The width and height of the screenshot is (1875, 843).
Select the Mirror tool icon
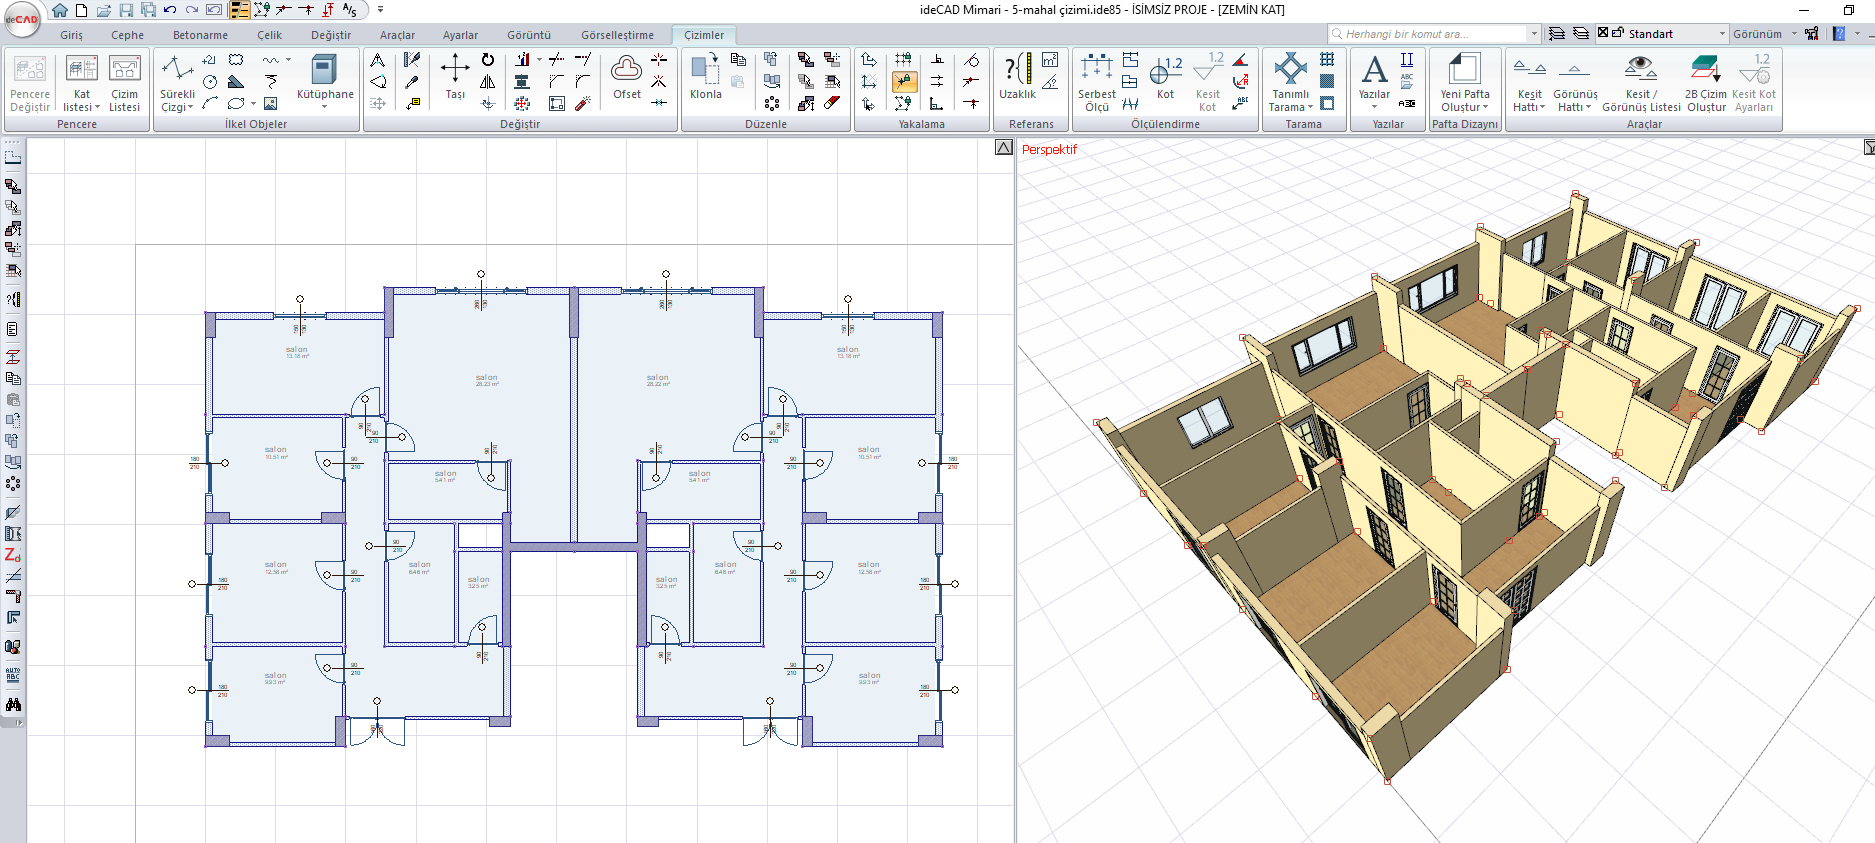coord(487,82)
